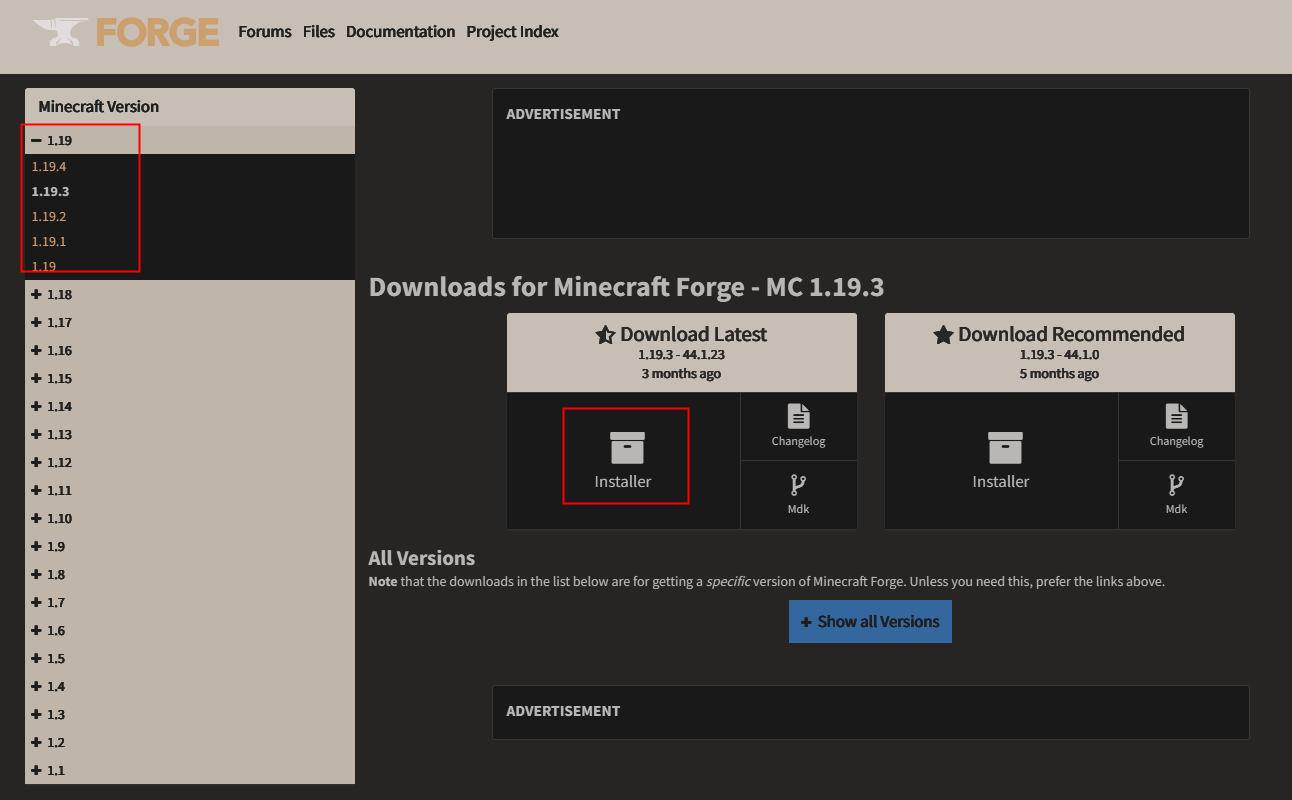Select Minecraft version 1.19.1
The image size is (1292, 800).
(x=49, y=241)
